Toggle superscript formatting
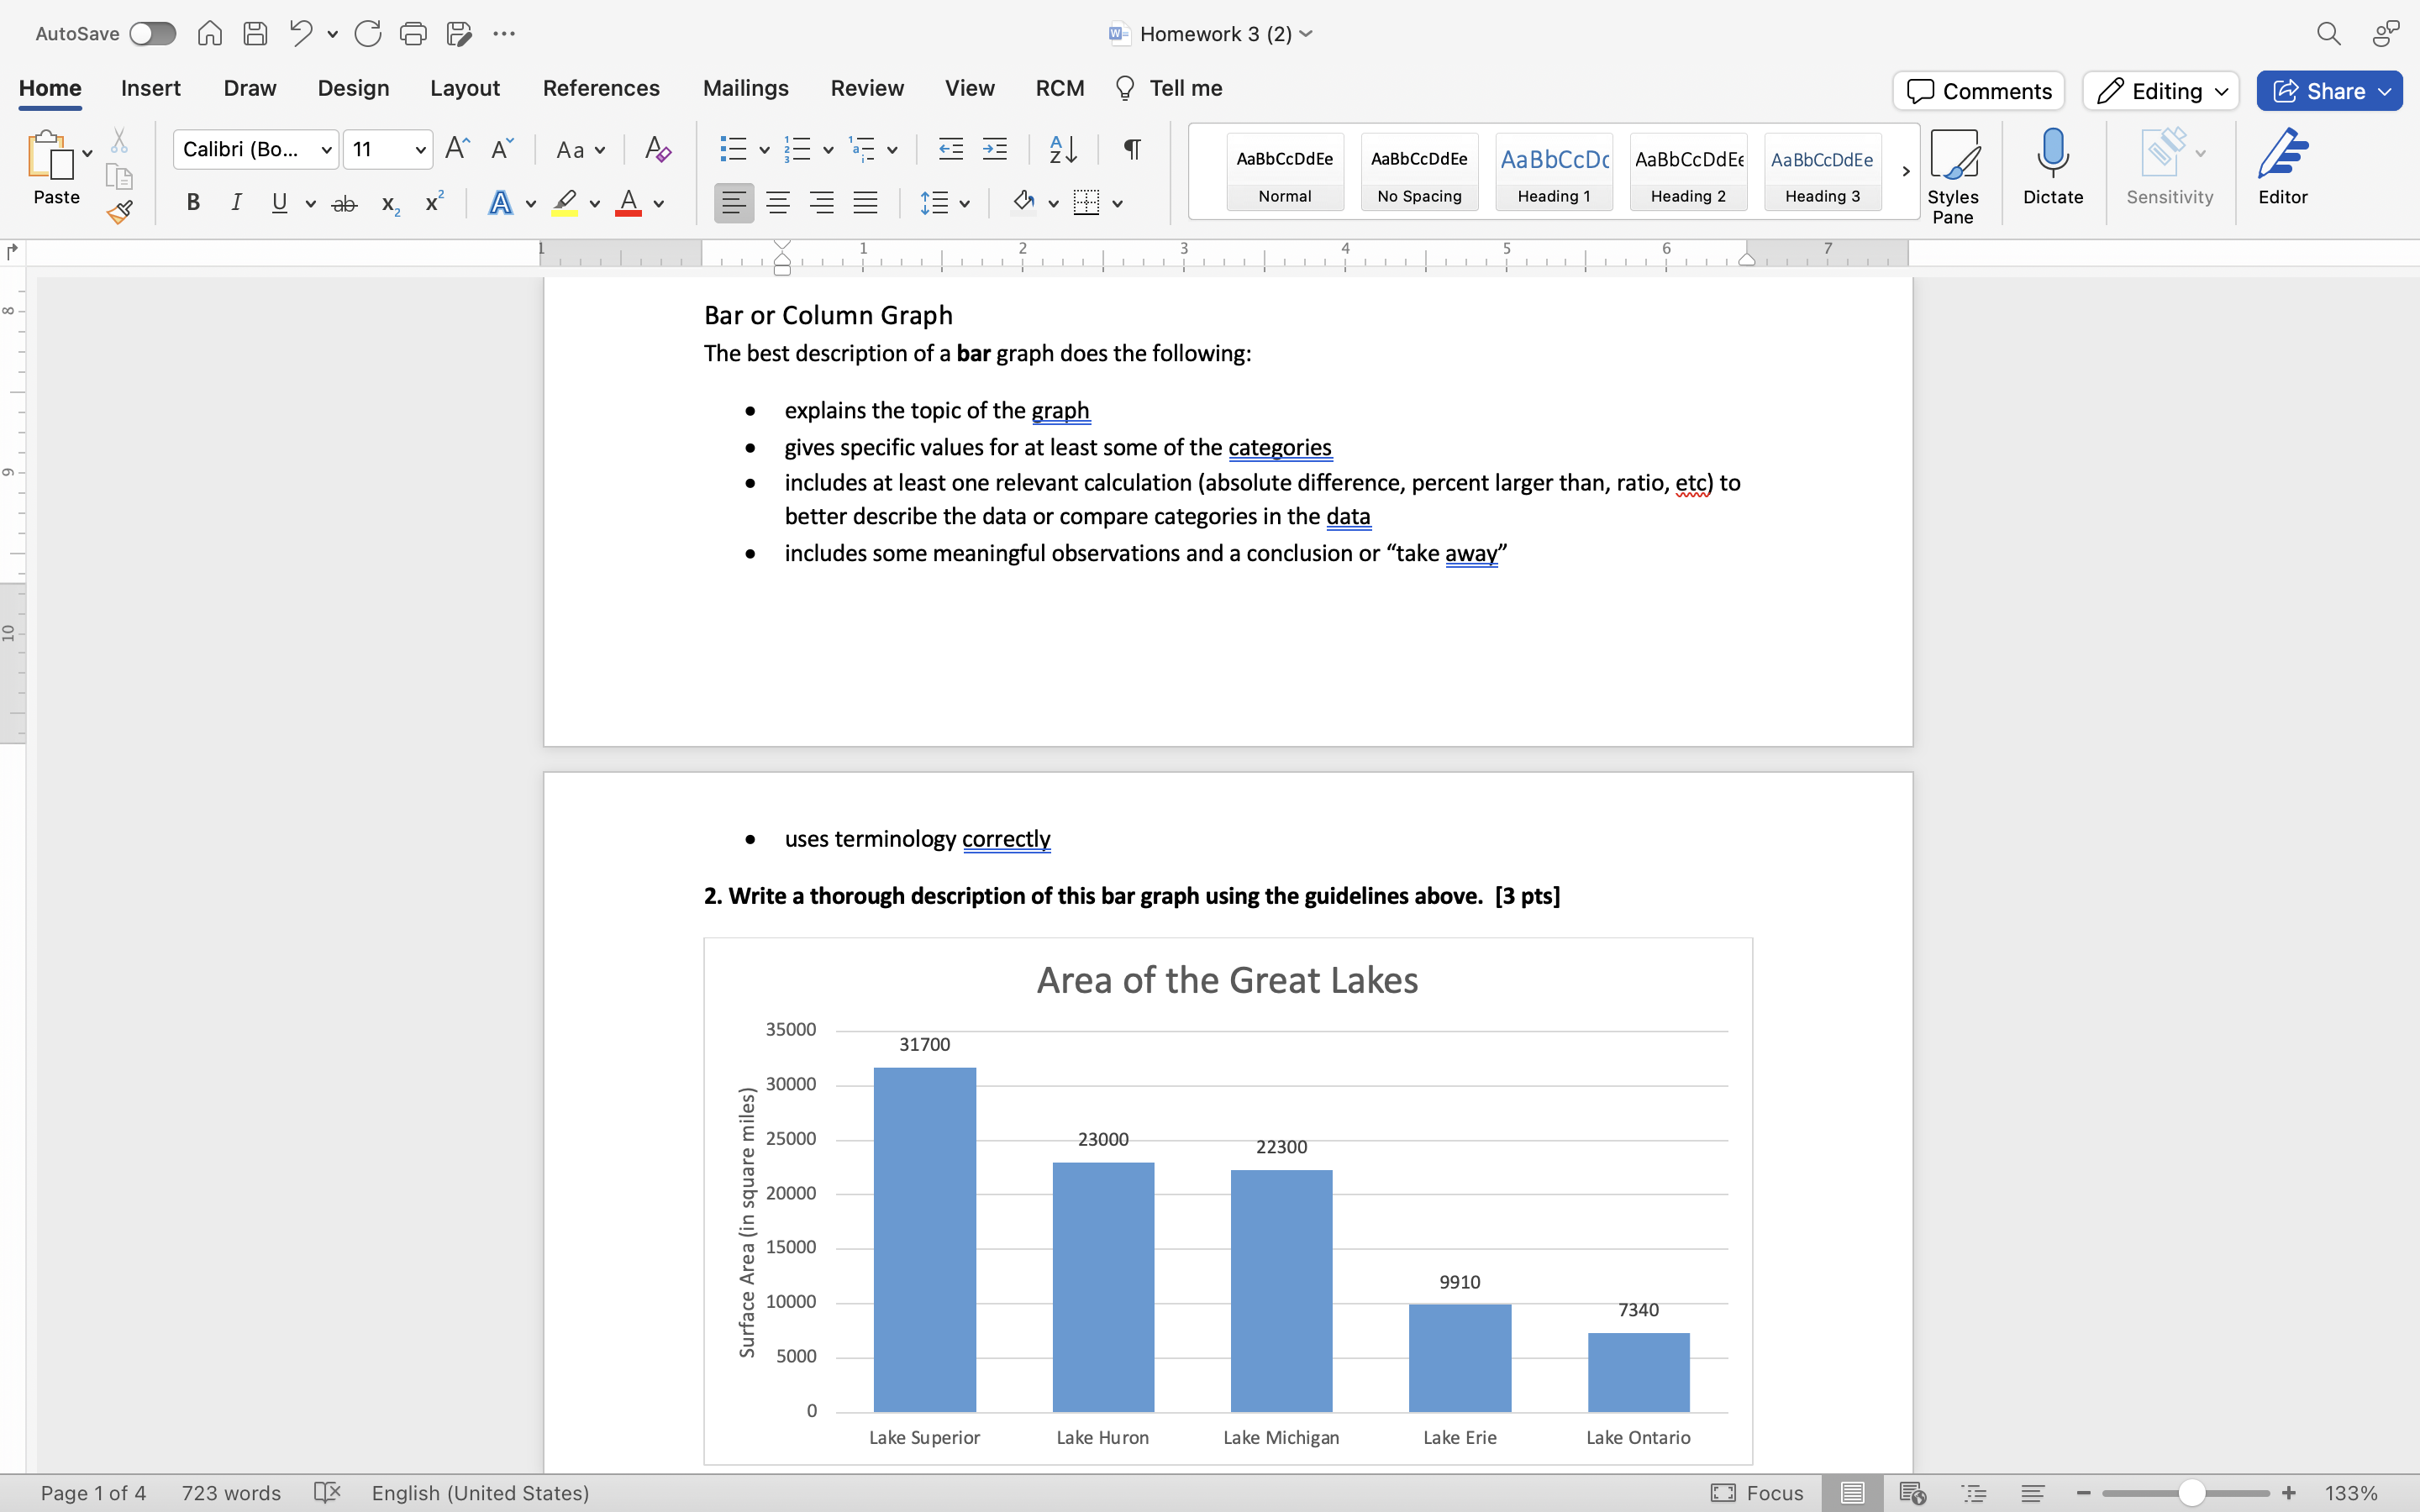This screenshot has height=1512, width=2420. (x=432, y=202)
